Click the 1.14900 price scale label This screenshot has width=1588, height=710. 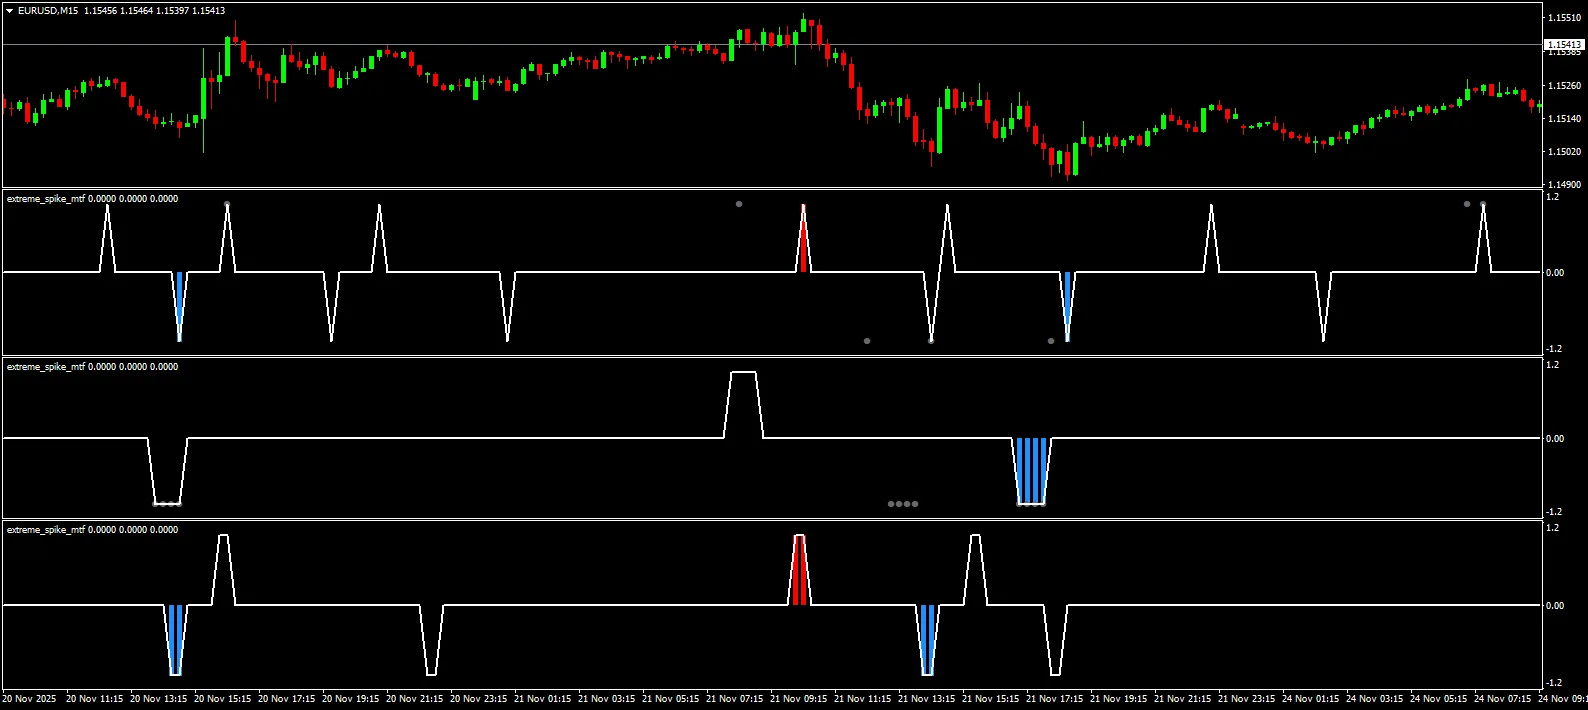tap(1564, 185)
